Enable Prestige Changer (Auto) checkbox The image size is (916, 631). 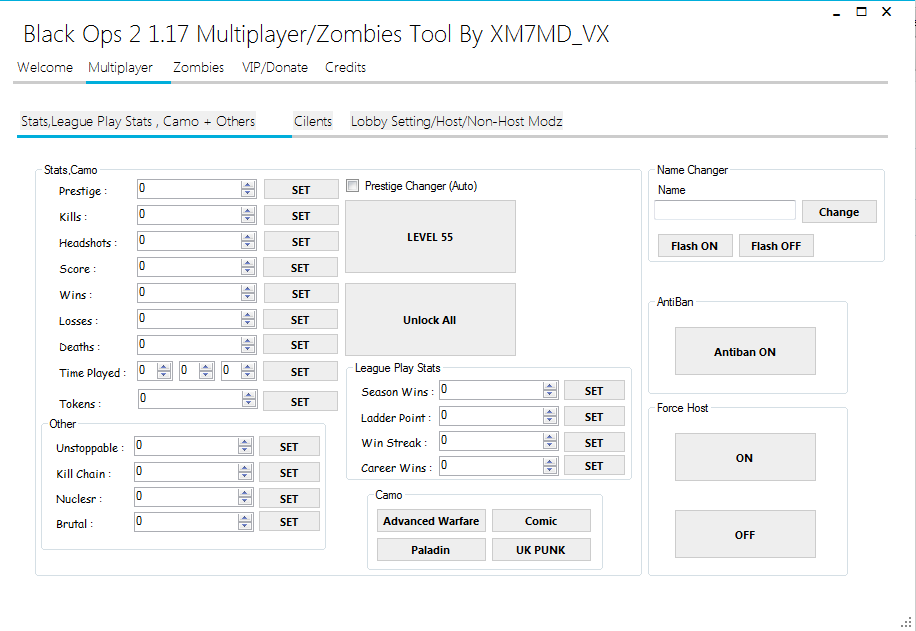click(352, 186)
